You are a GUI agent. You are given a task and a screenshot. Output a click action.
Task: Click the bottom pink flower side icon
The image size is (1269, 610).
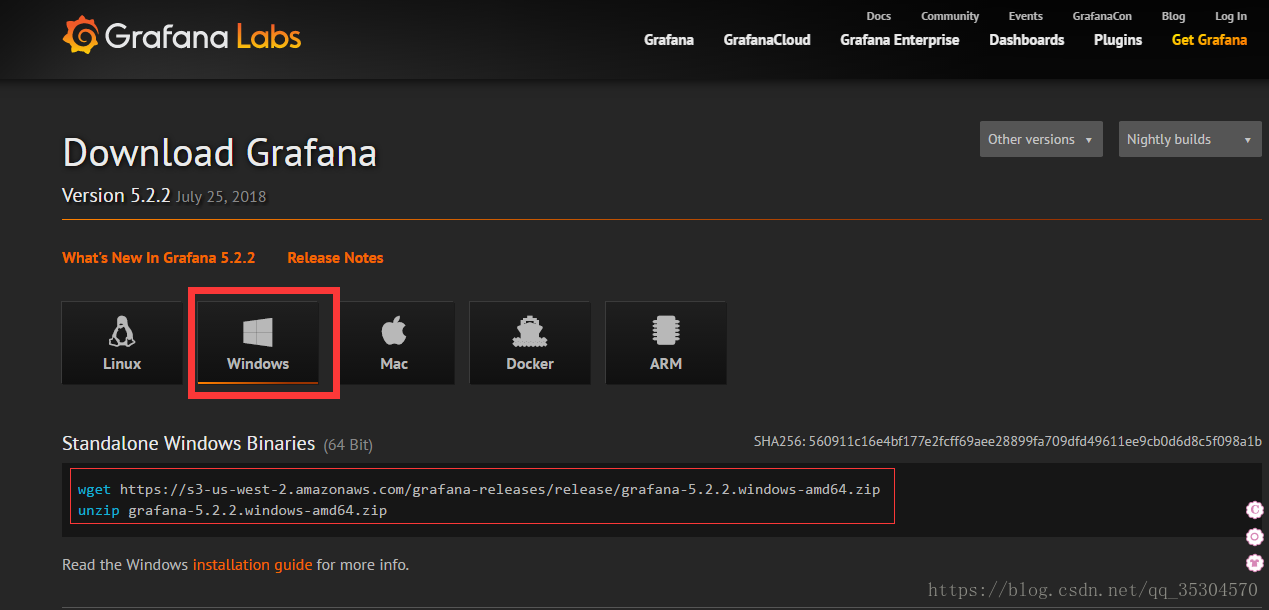pos(1255,563)
